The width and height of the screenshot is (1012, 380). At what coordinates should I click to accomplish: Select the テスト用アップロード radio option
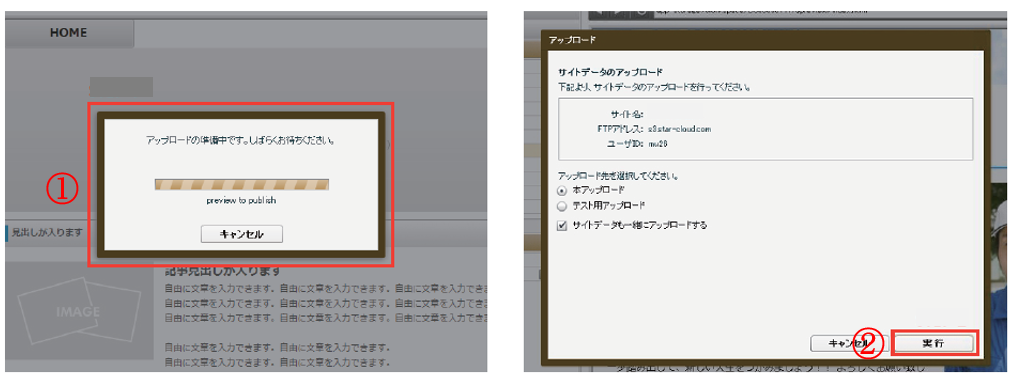click(562, 206)
